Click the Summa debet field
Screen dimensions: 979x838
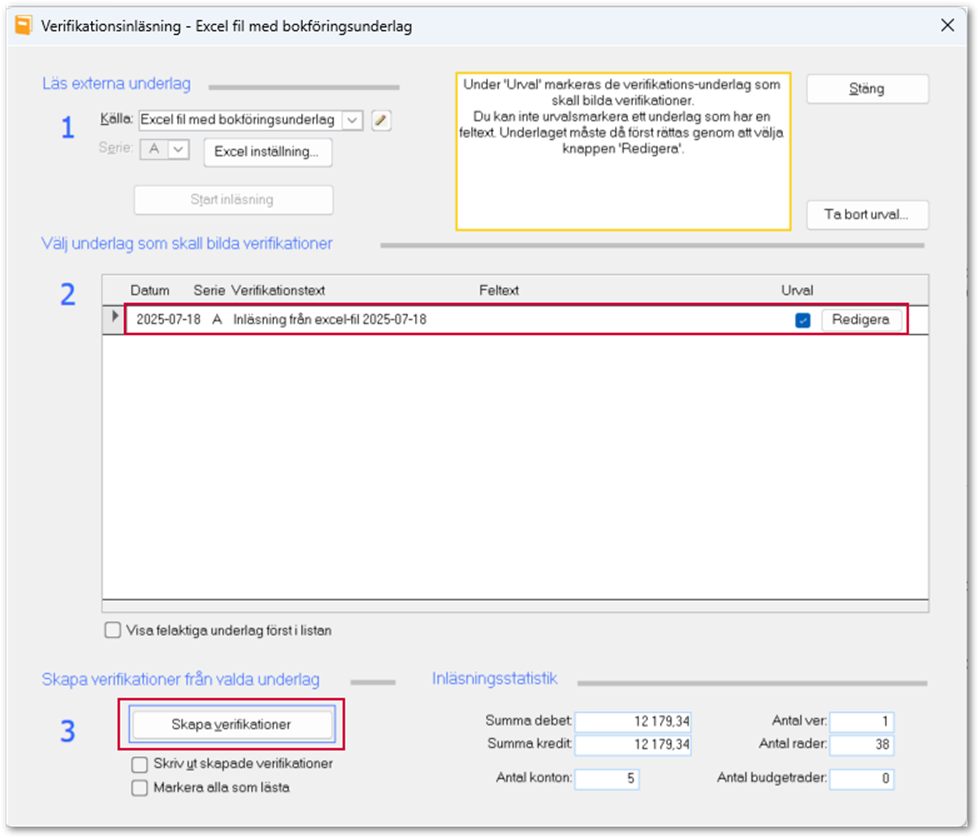[x=632, y=721]
